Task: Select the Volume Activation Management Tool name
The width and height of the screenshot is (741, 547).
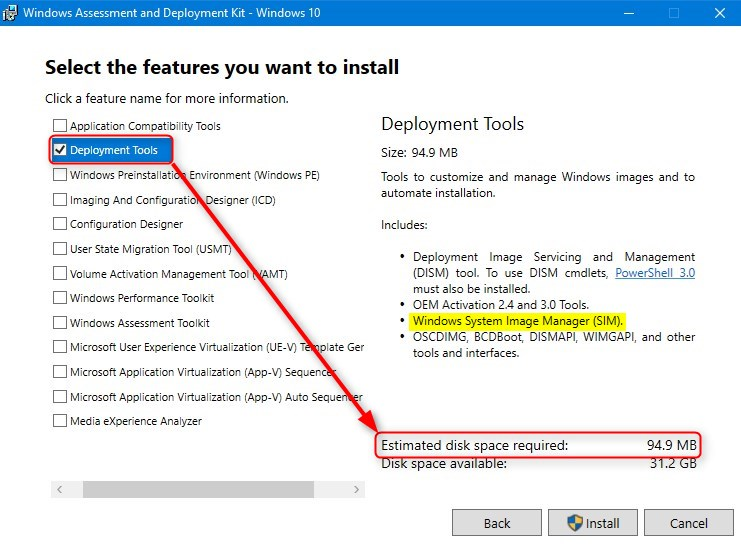Action: (x=159, y=274)
